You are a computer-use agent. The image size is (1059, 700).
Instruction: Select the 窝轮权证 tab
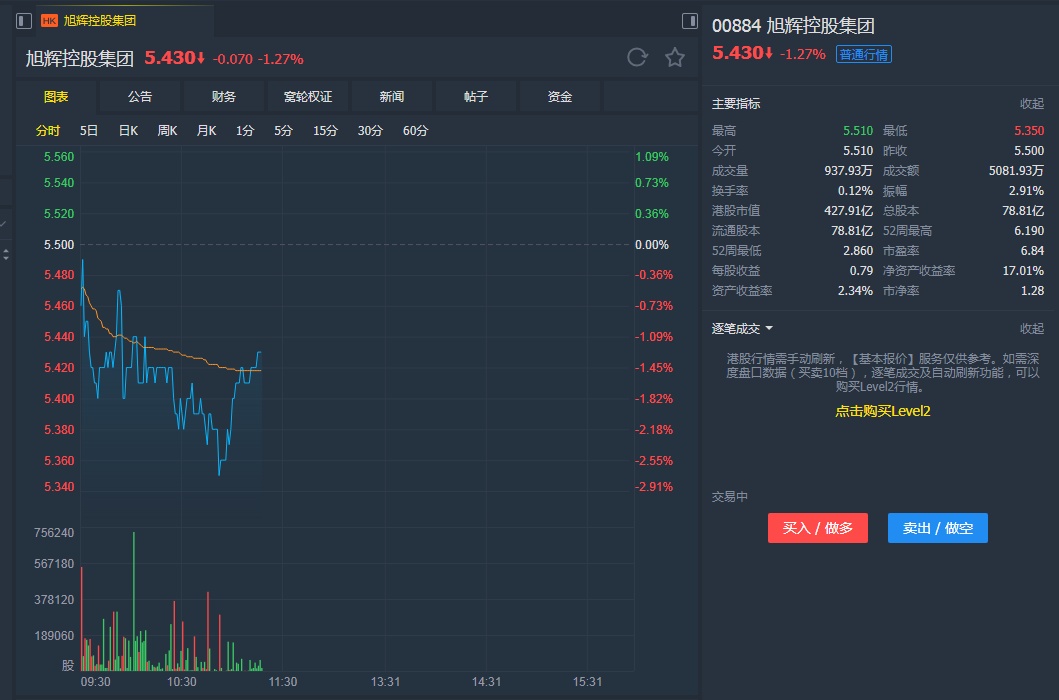point(308,97)
